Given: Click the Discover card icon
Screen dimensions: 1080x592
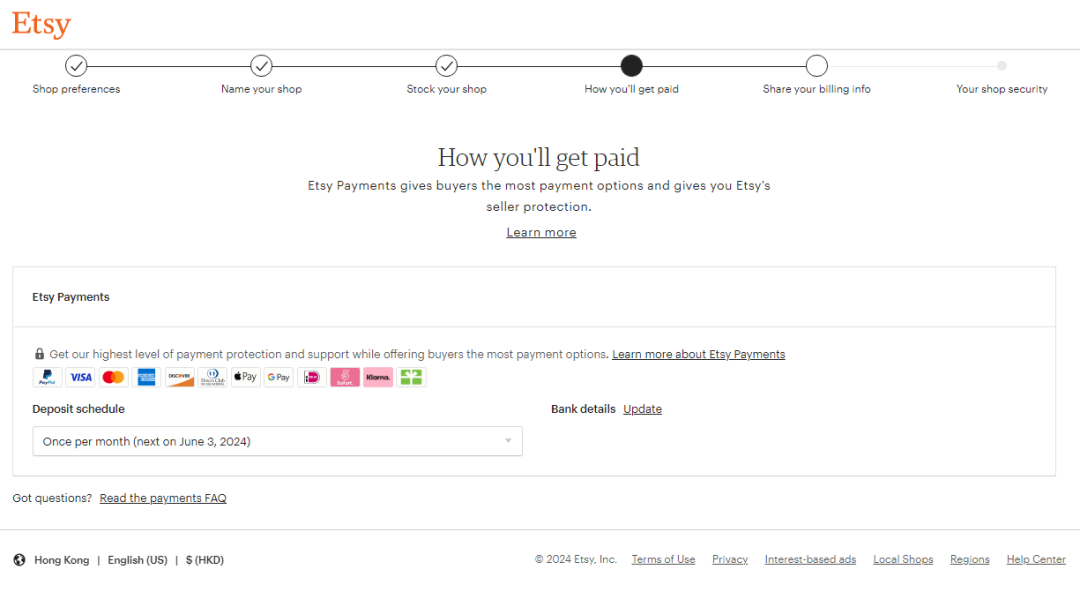Looking at the screenshot, I should [x=180, y=377].
